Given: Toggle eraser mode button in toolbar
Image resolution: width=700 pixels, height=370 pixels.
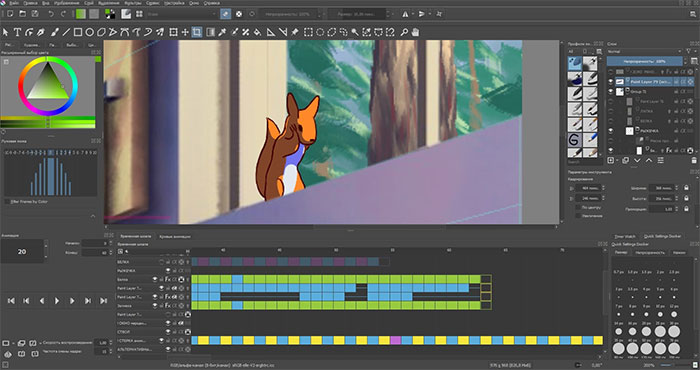Looking at the screenshot, I should (226, 14).
